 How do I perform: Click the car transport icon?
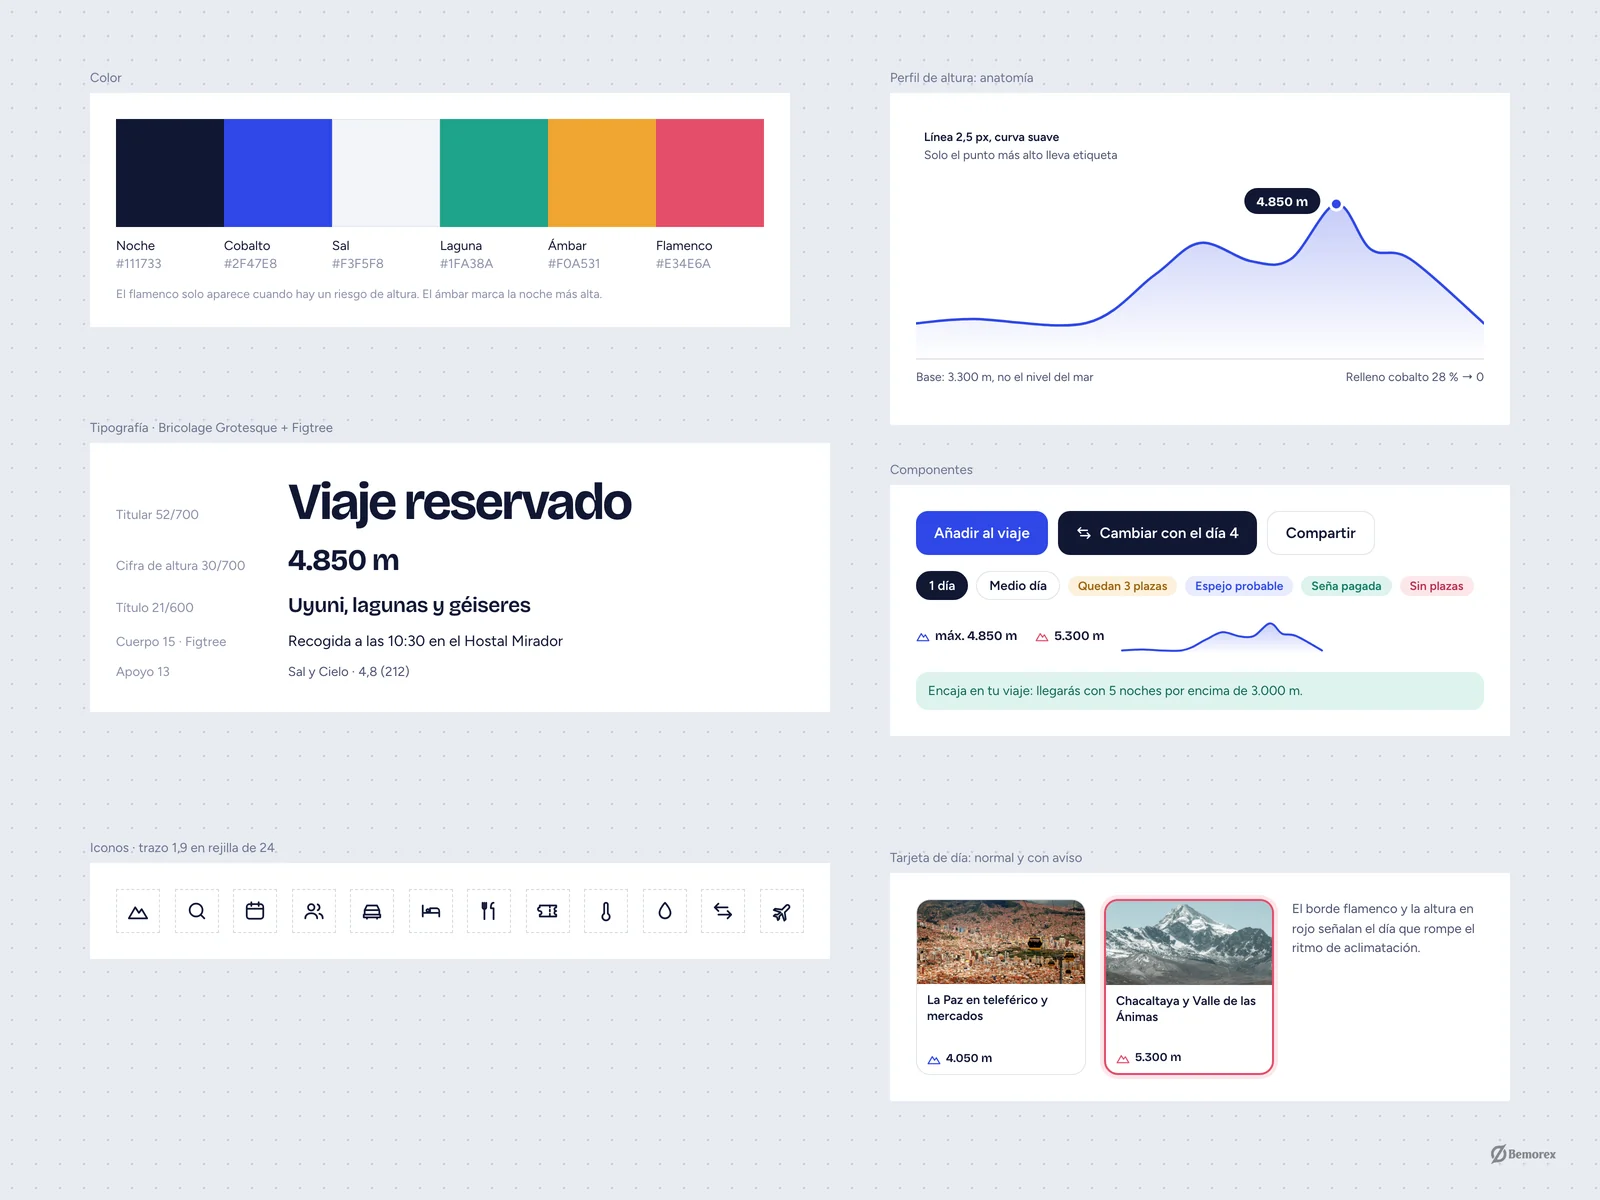point(372,911)
